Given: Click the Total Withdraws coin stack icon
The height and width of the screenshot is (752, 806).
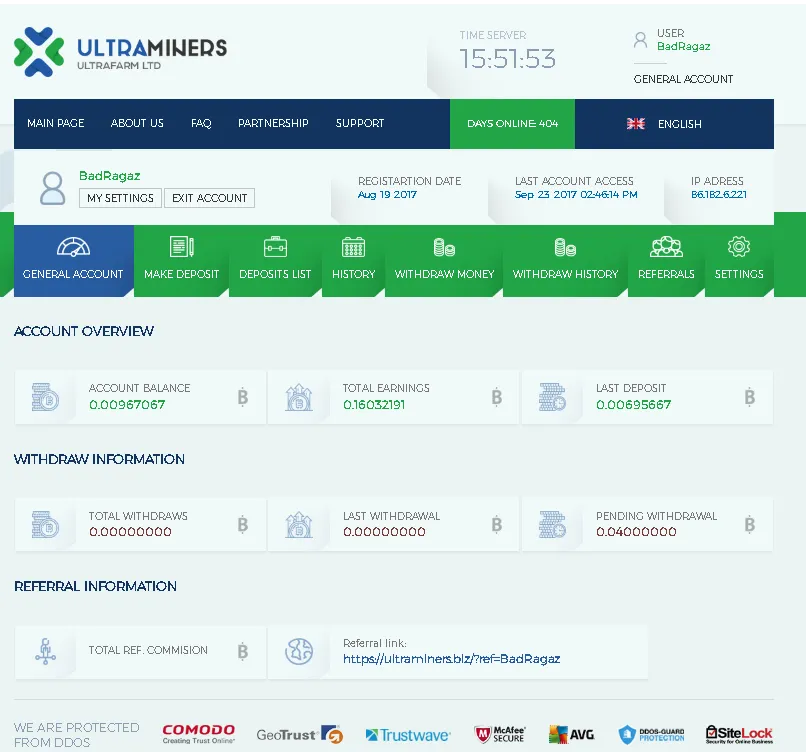Looking at the screenshot, I should 45,524.
